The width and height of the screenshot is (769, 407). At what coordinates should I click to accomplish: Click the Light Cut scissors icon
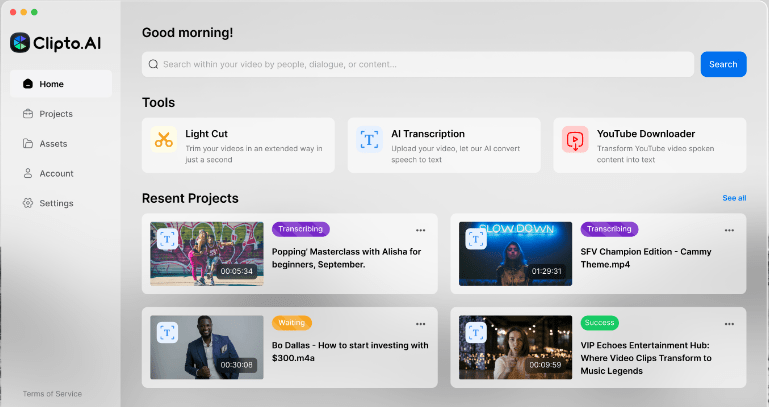pos(164,139)
